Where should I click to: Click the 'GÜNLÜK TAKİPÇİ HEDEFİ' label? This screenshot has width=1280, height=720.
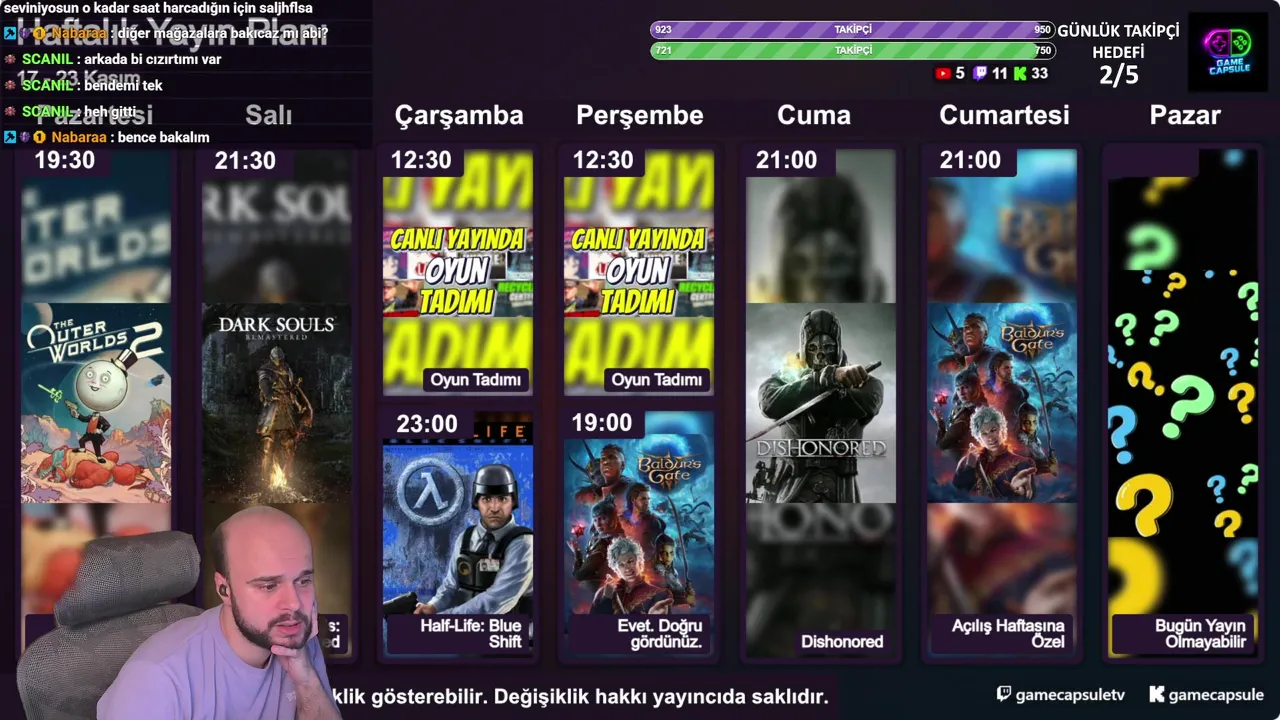[x=1118, y=41]
